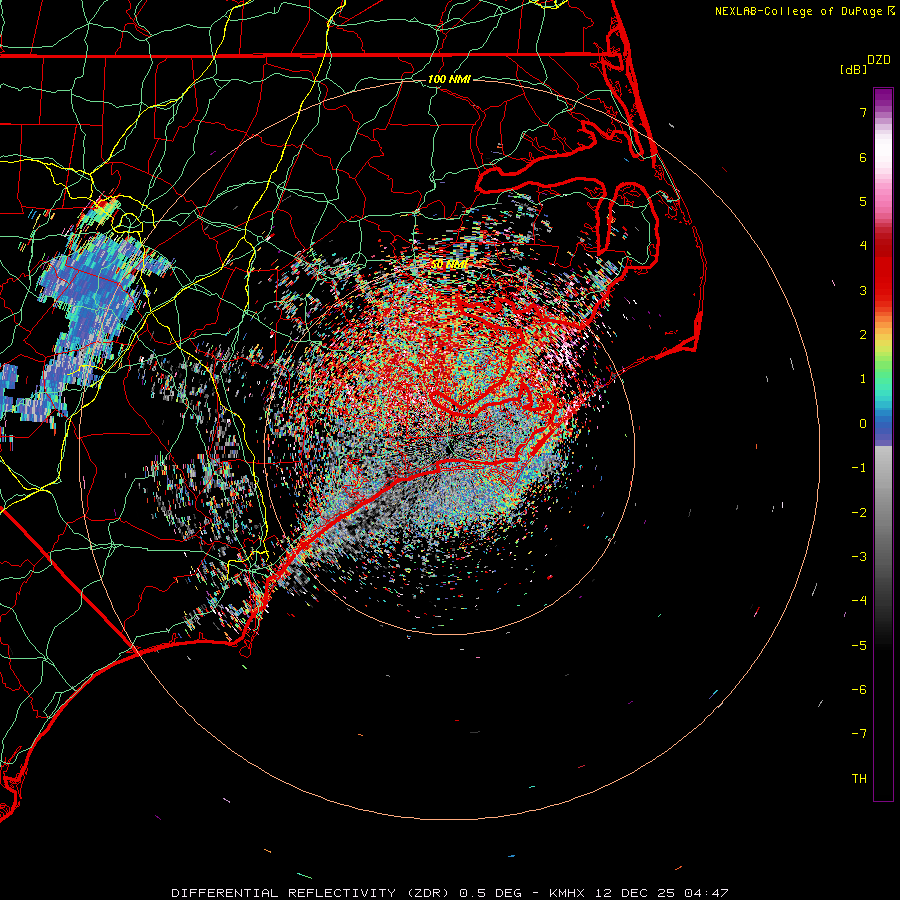This screenshot has width=900, height=900.
Task: Click the product caption 'DIFFERENTIAL REFLECTIVITY (ZDR) 0.5 DEG - KMHX 12 DEC 25 04:47'
Action: 450,893
